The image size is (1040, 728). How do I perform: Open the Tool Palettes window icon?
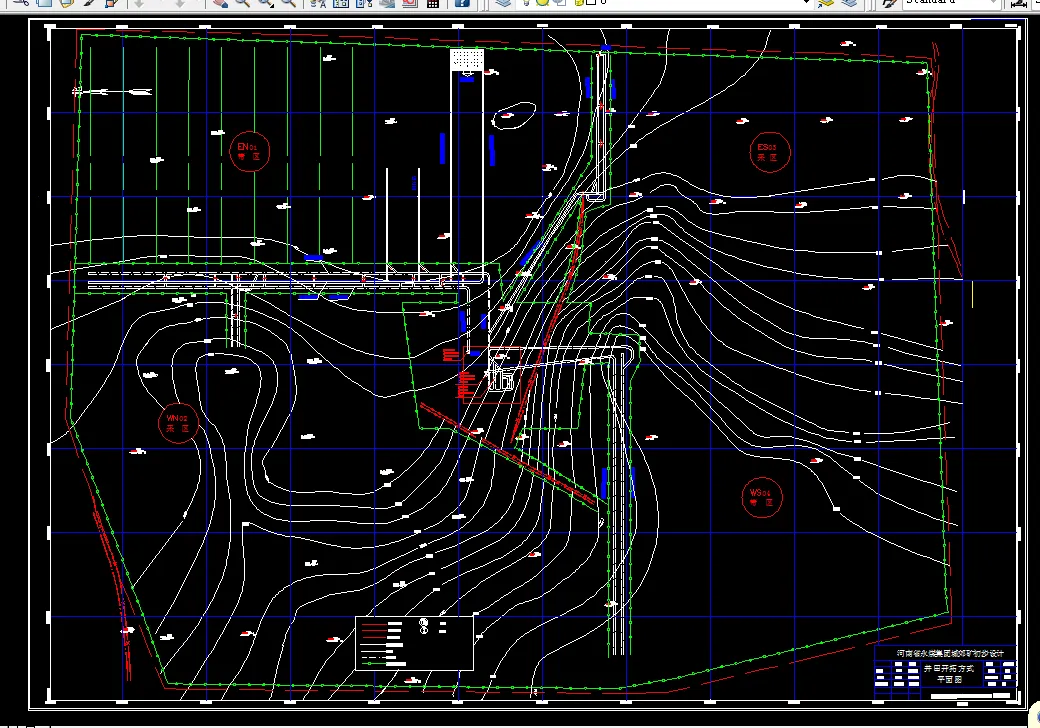coord(364,3)
